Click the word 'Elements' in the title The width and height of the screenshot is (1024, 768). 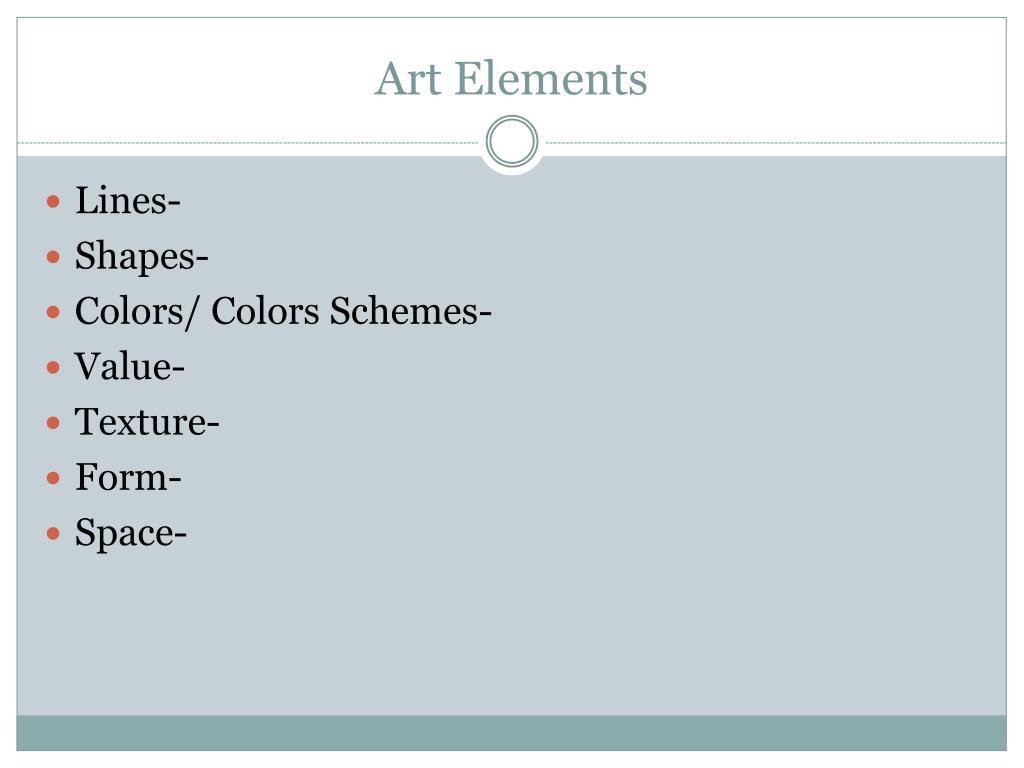point(551,79)
